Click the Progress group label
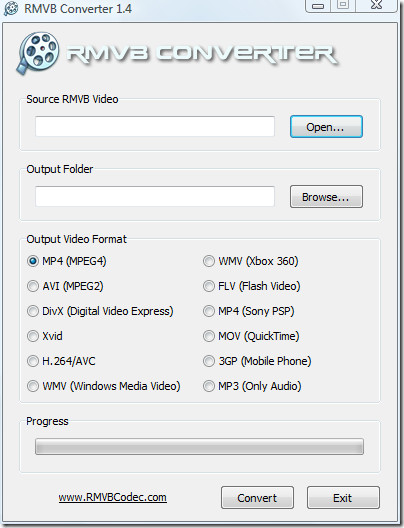404x528 pixels. click(x=47, y=421)
